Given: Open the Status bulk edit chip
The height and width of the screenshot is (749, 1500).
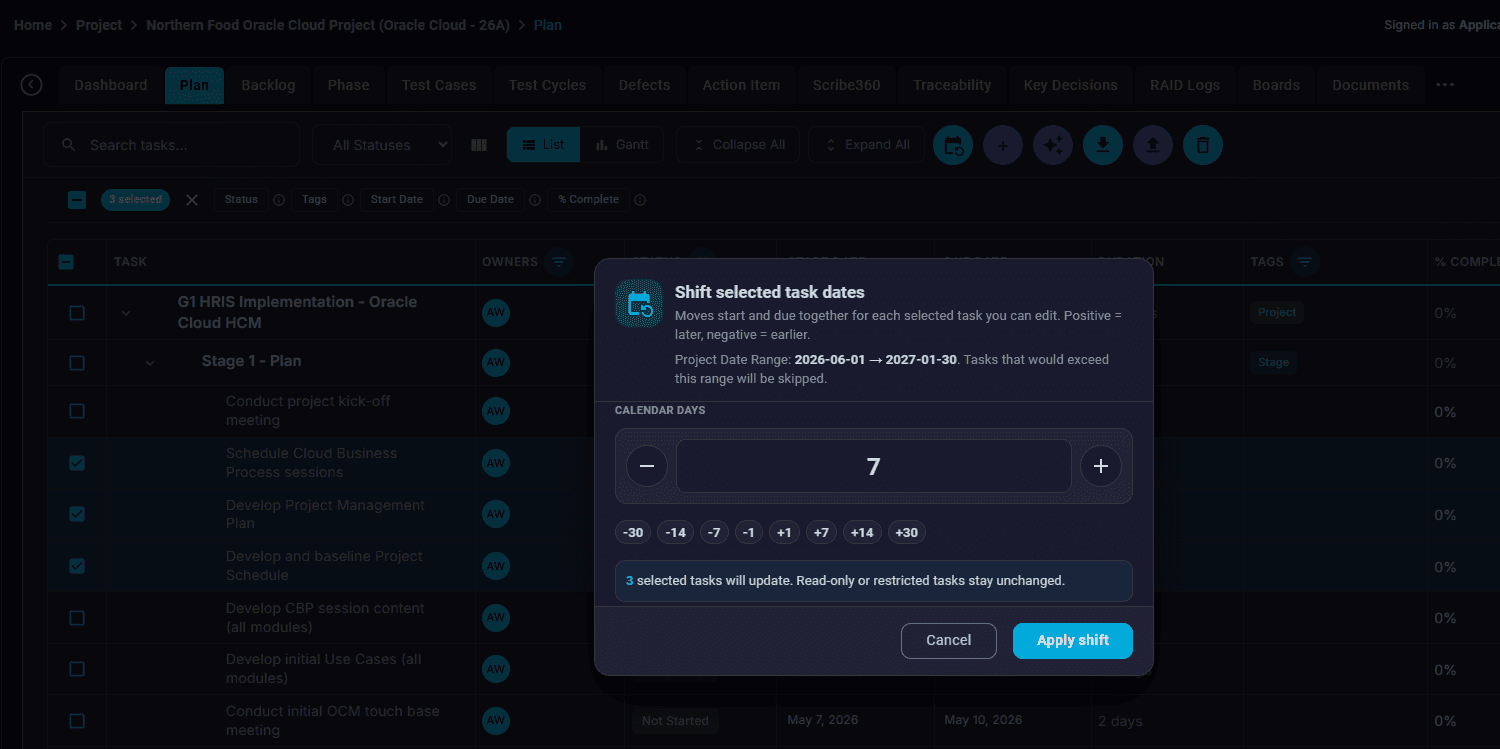Looking at the screenshot, I should click(x=241, y=200).
